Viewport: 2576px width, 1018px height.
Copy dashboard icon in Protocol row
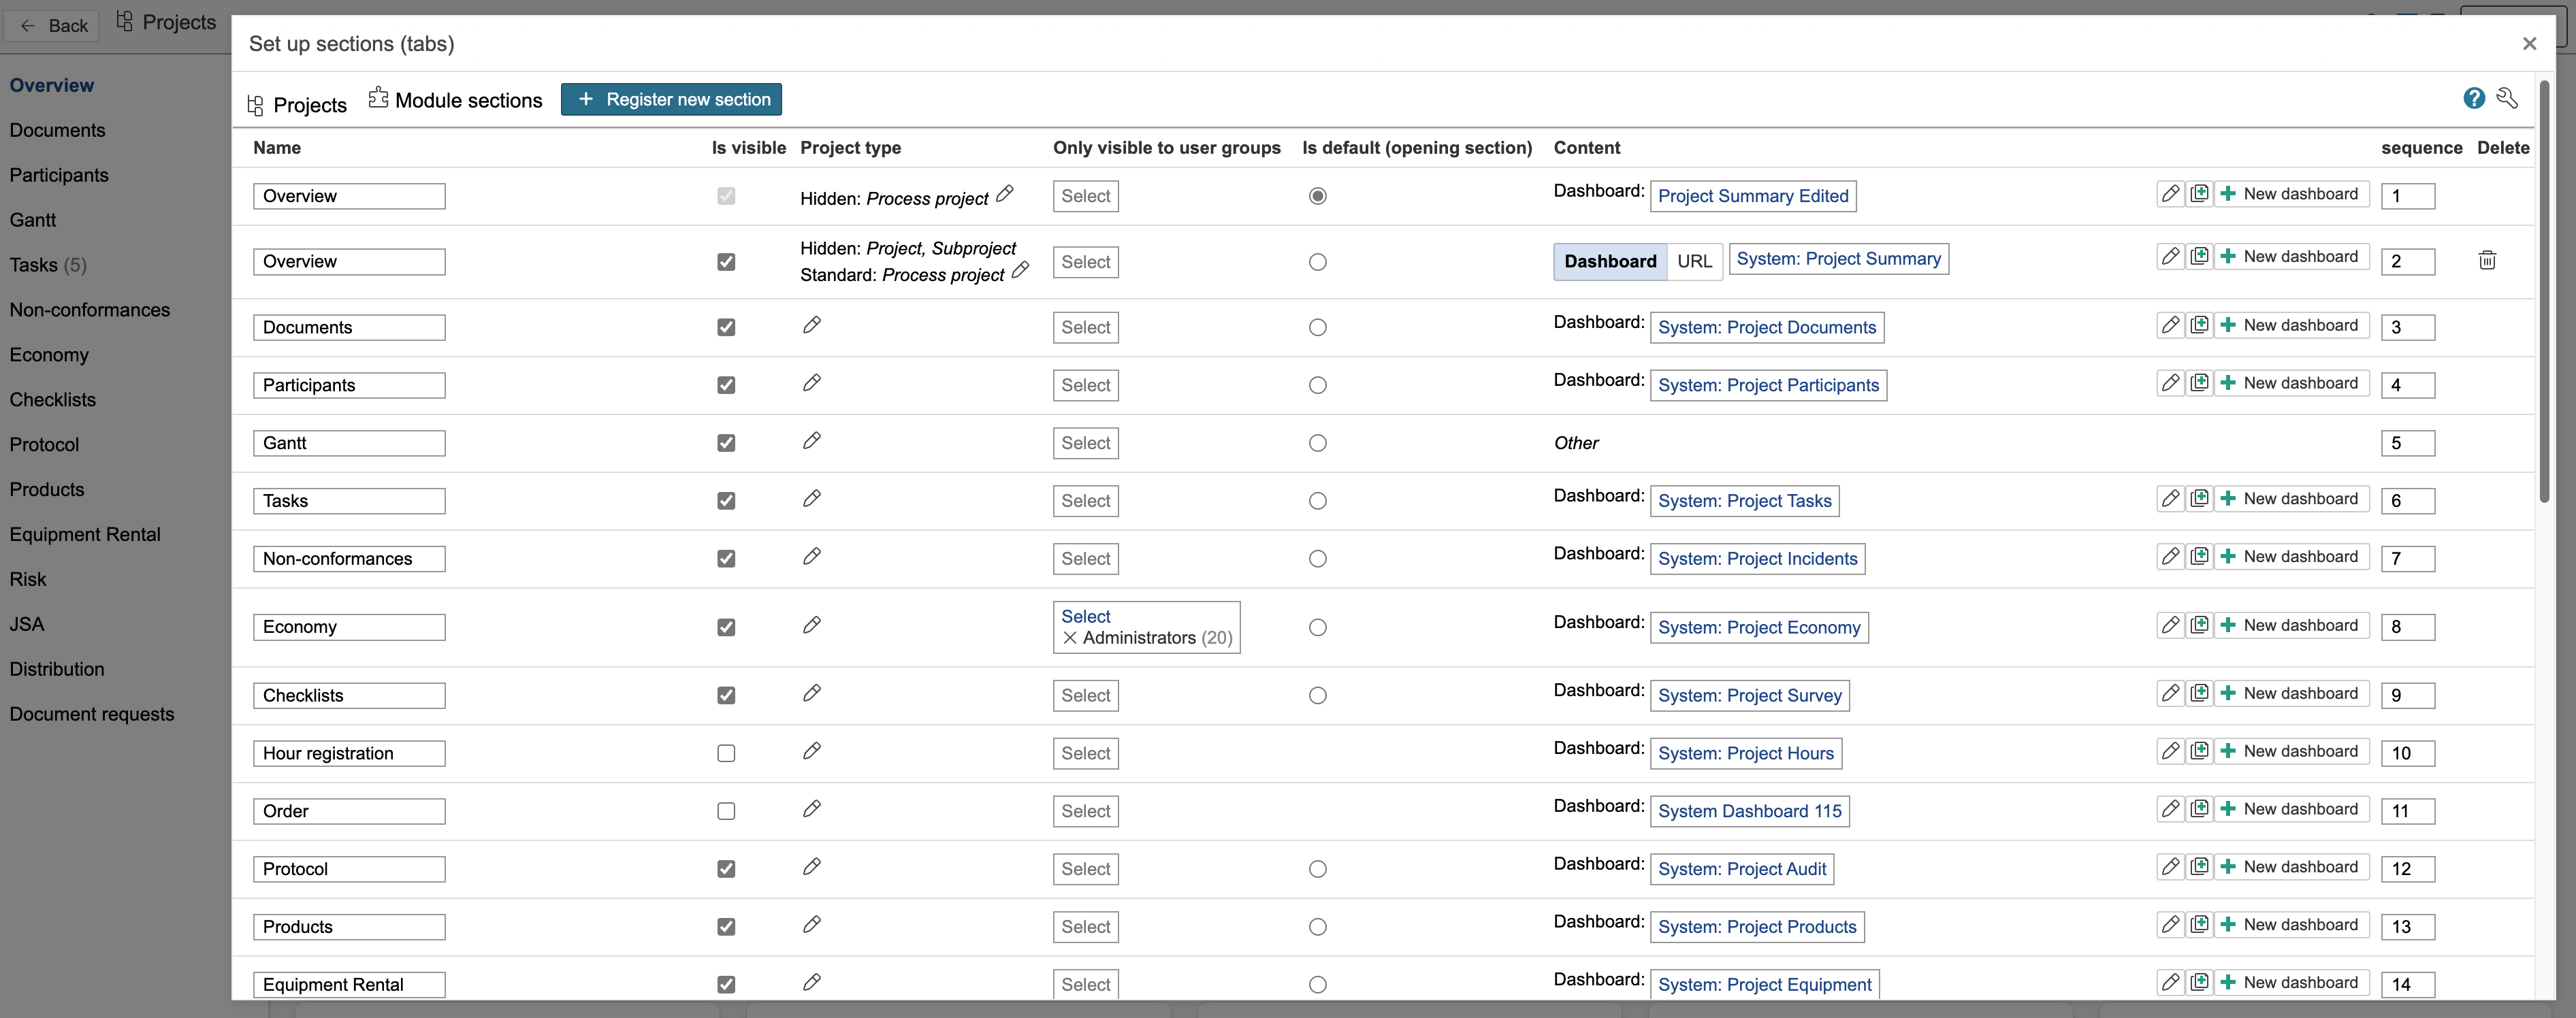2199,867
